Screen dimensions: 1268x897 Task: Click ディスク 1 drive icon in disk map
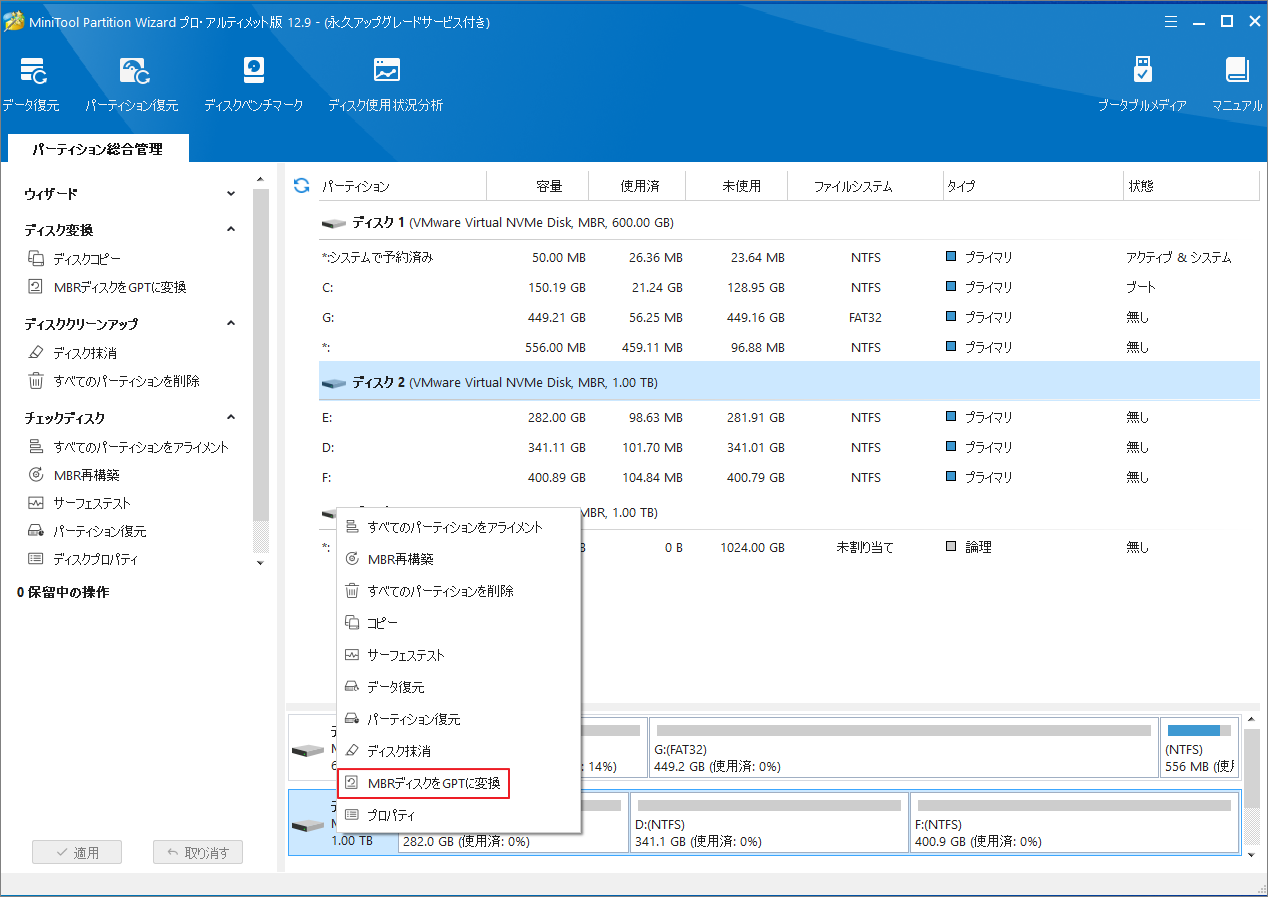coord(307,750)
